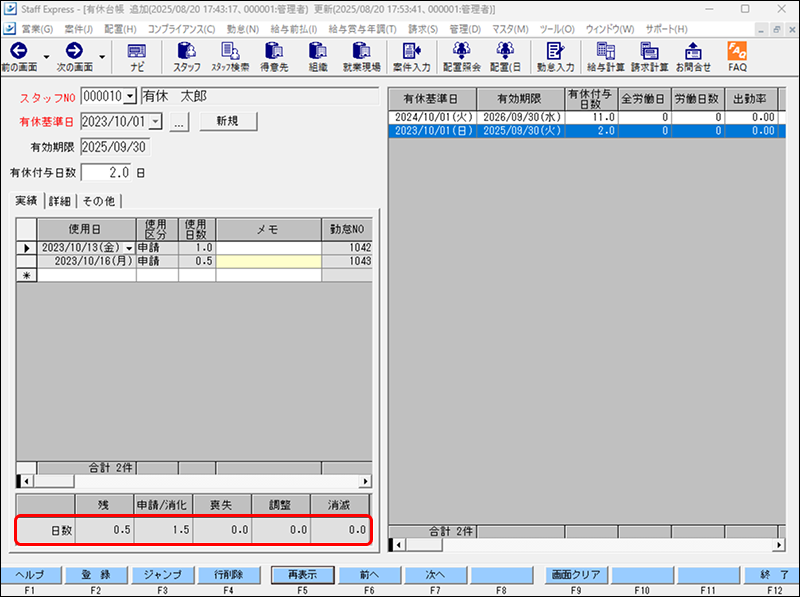Click the 画面クリア F9 button
800x597 pixels.
pyautogui.click(x=576, y=575)
